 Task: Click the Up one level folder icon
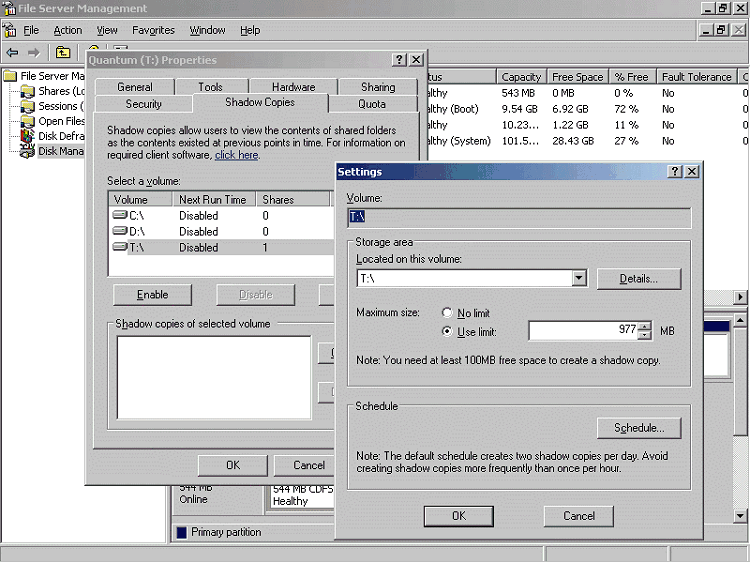pyautogui.click(x=63, y=52)
